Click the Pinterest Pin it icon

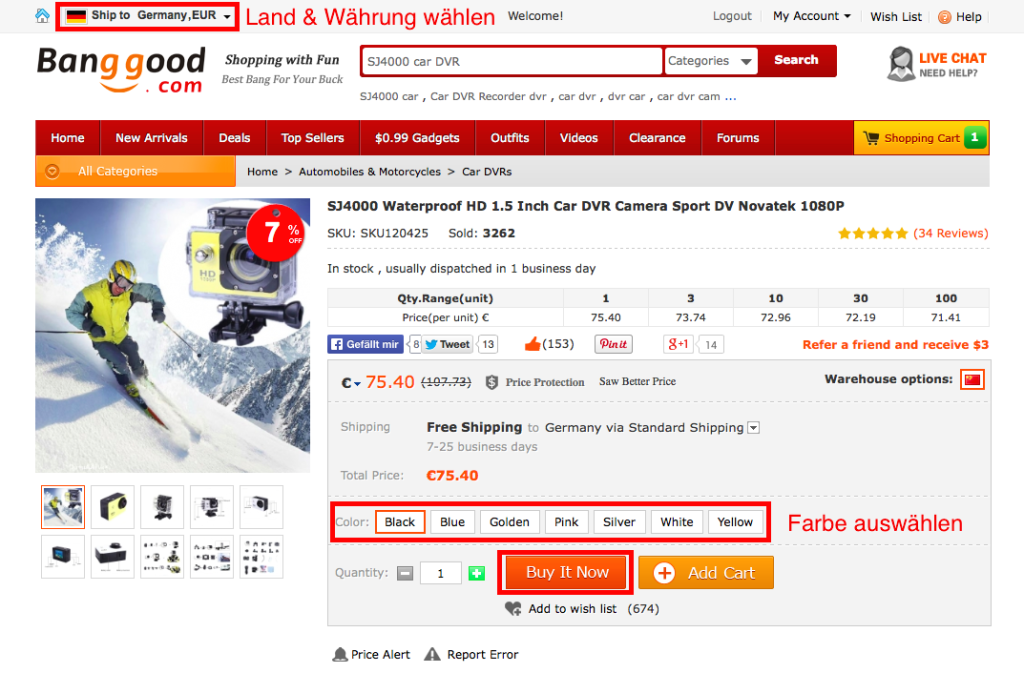click(613, 344)
